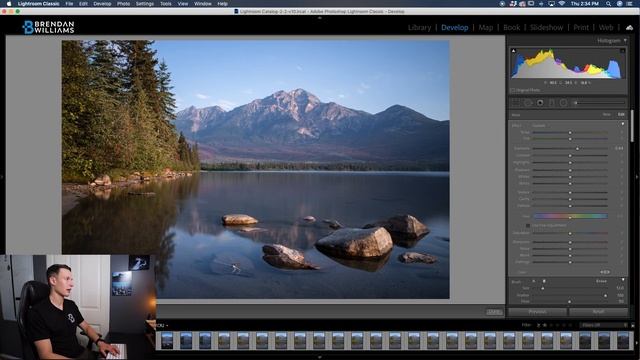Open the Window menu
Screen dimensions: 640x360
click(x=202, y=4)
